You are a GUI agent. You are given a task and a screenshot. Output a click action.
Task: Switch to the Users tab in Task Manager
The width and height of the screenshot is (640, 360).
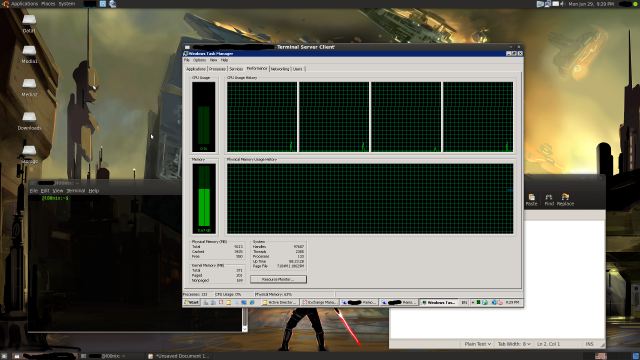pos(298,69)
